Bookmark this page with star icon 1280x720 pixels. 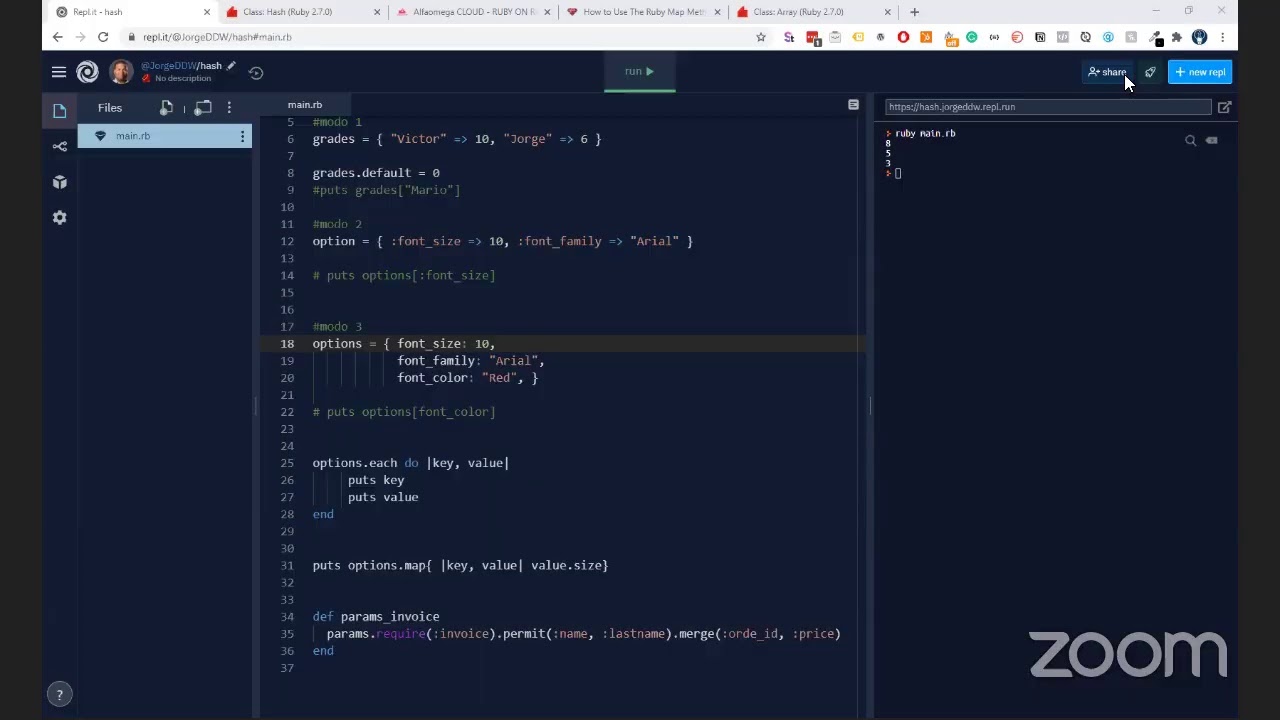pos(761,37)
